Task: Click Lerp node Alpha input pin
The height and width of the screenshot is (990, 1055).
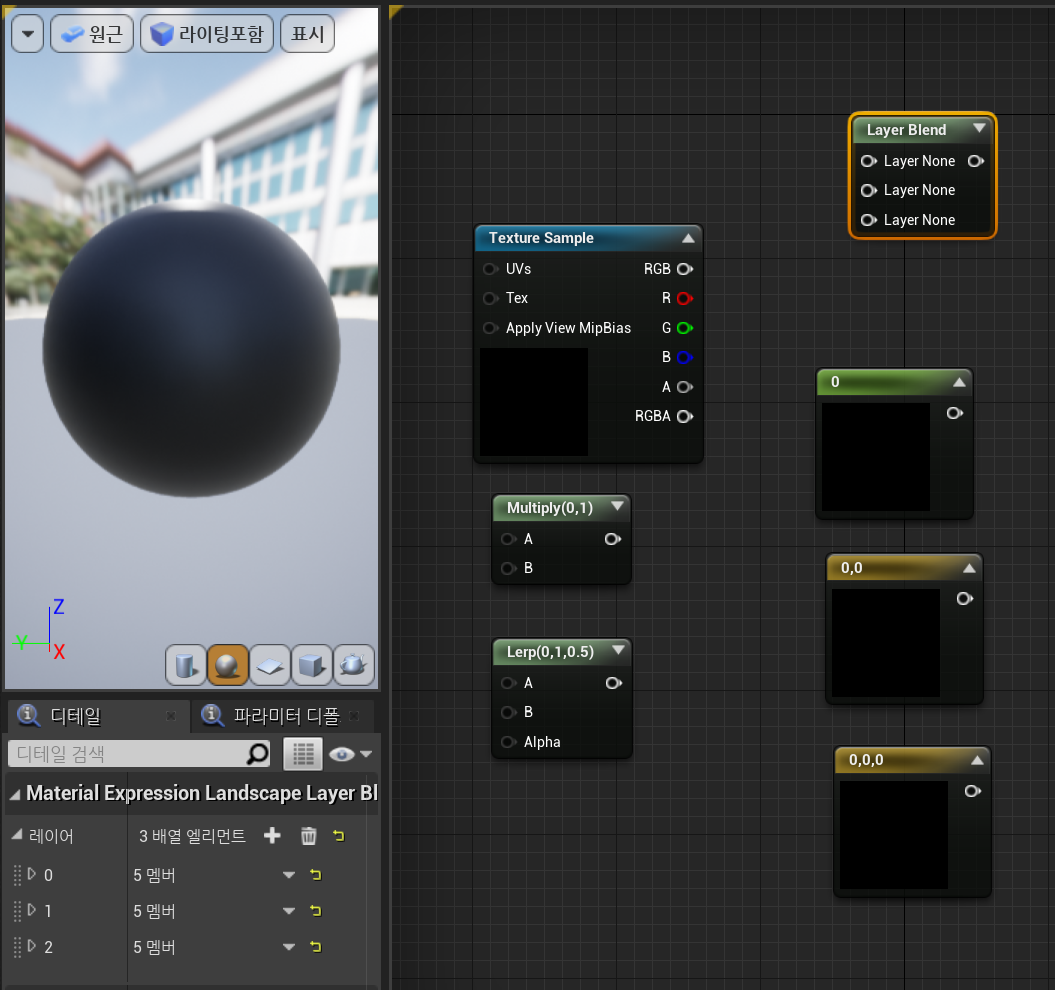Action: click(x=509, y=742)
